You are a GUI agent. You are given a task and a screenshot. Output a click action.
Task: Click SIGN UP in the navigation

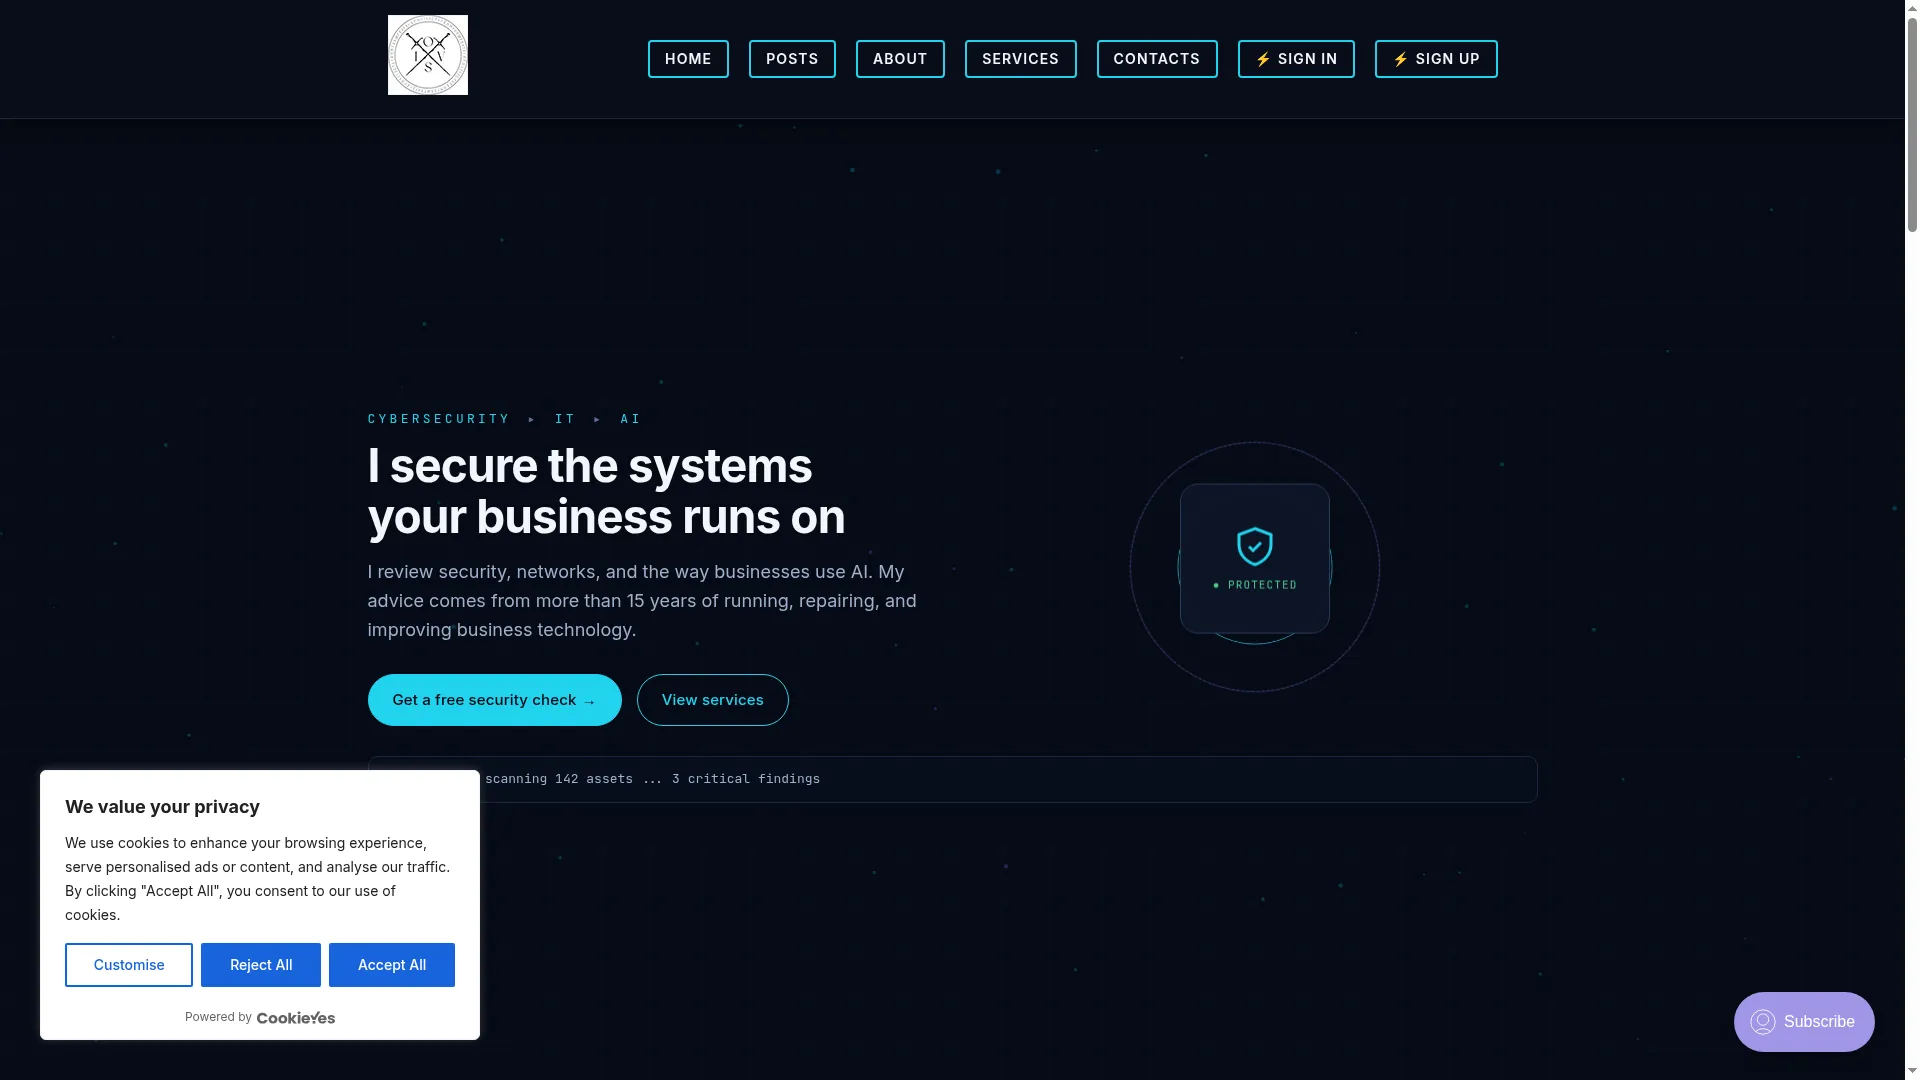1436,59
